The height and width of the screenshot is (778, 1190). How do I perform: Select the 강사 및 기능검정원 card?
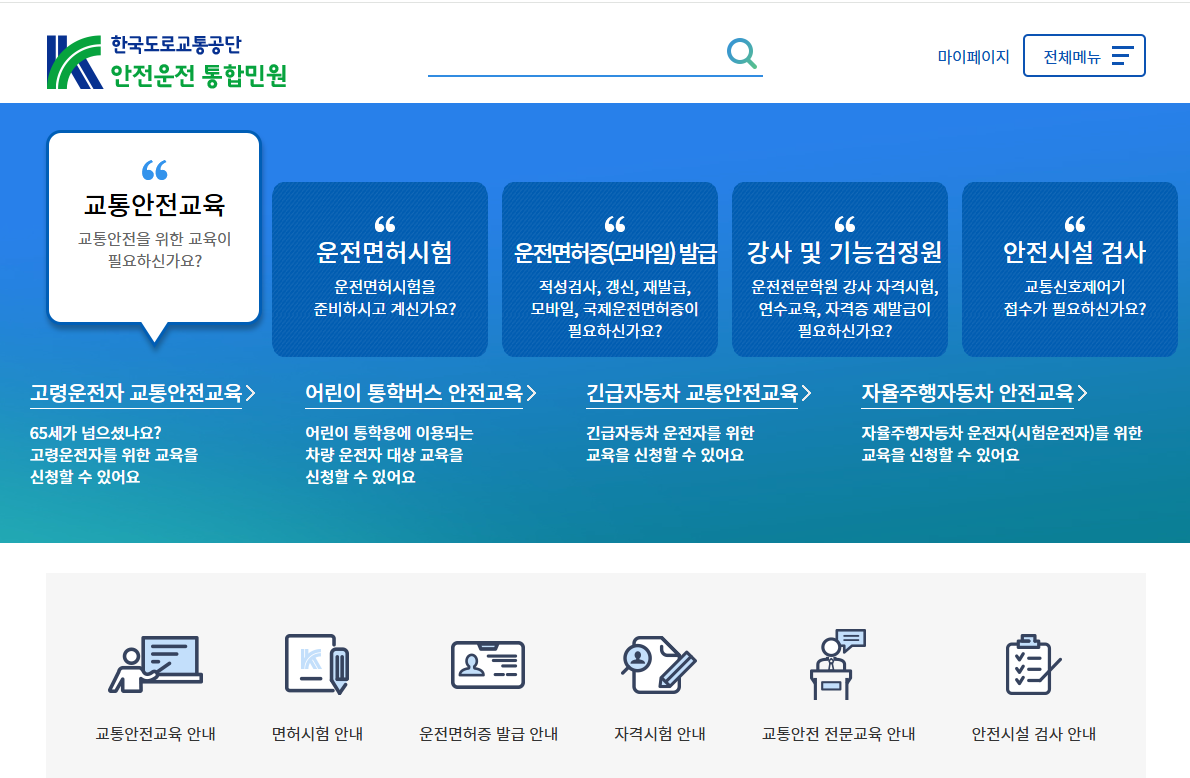point(839,268)
